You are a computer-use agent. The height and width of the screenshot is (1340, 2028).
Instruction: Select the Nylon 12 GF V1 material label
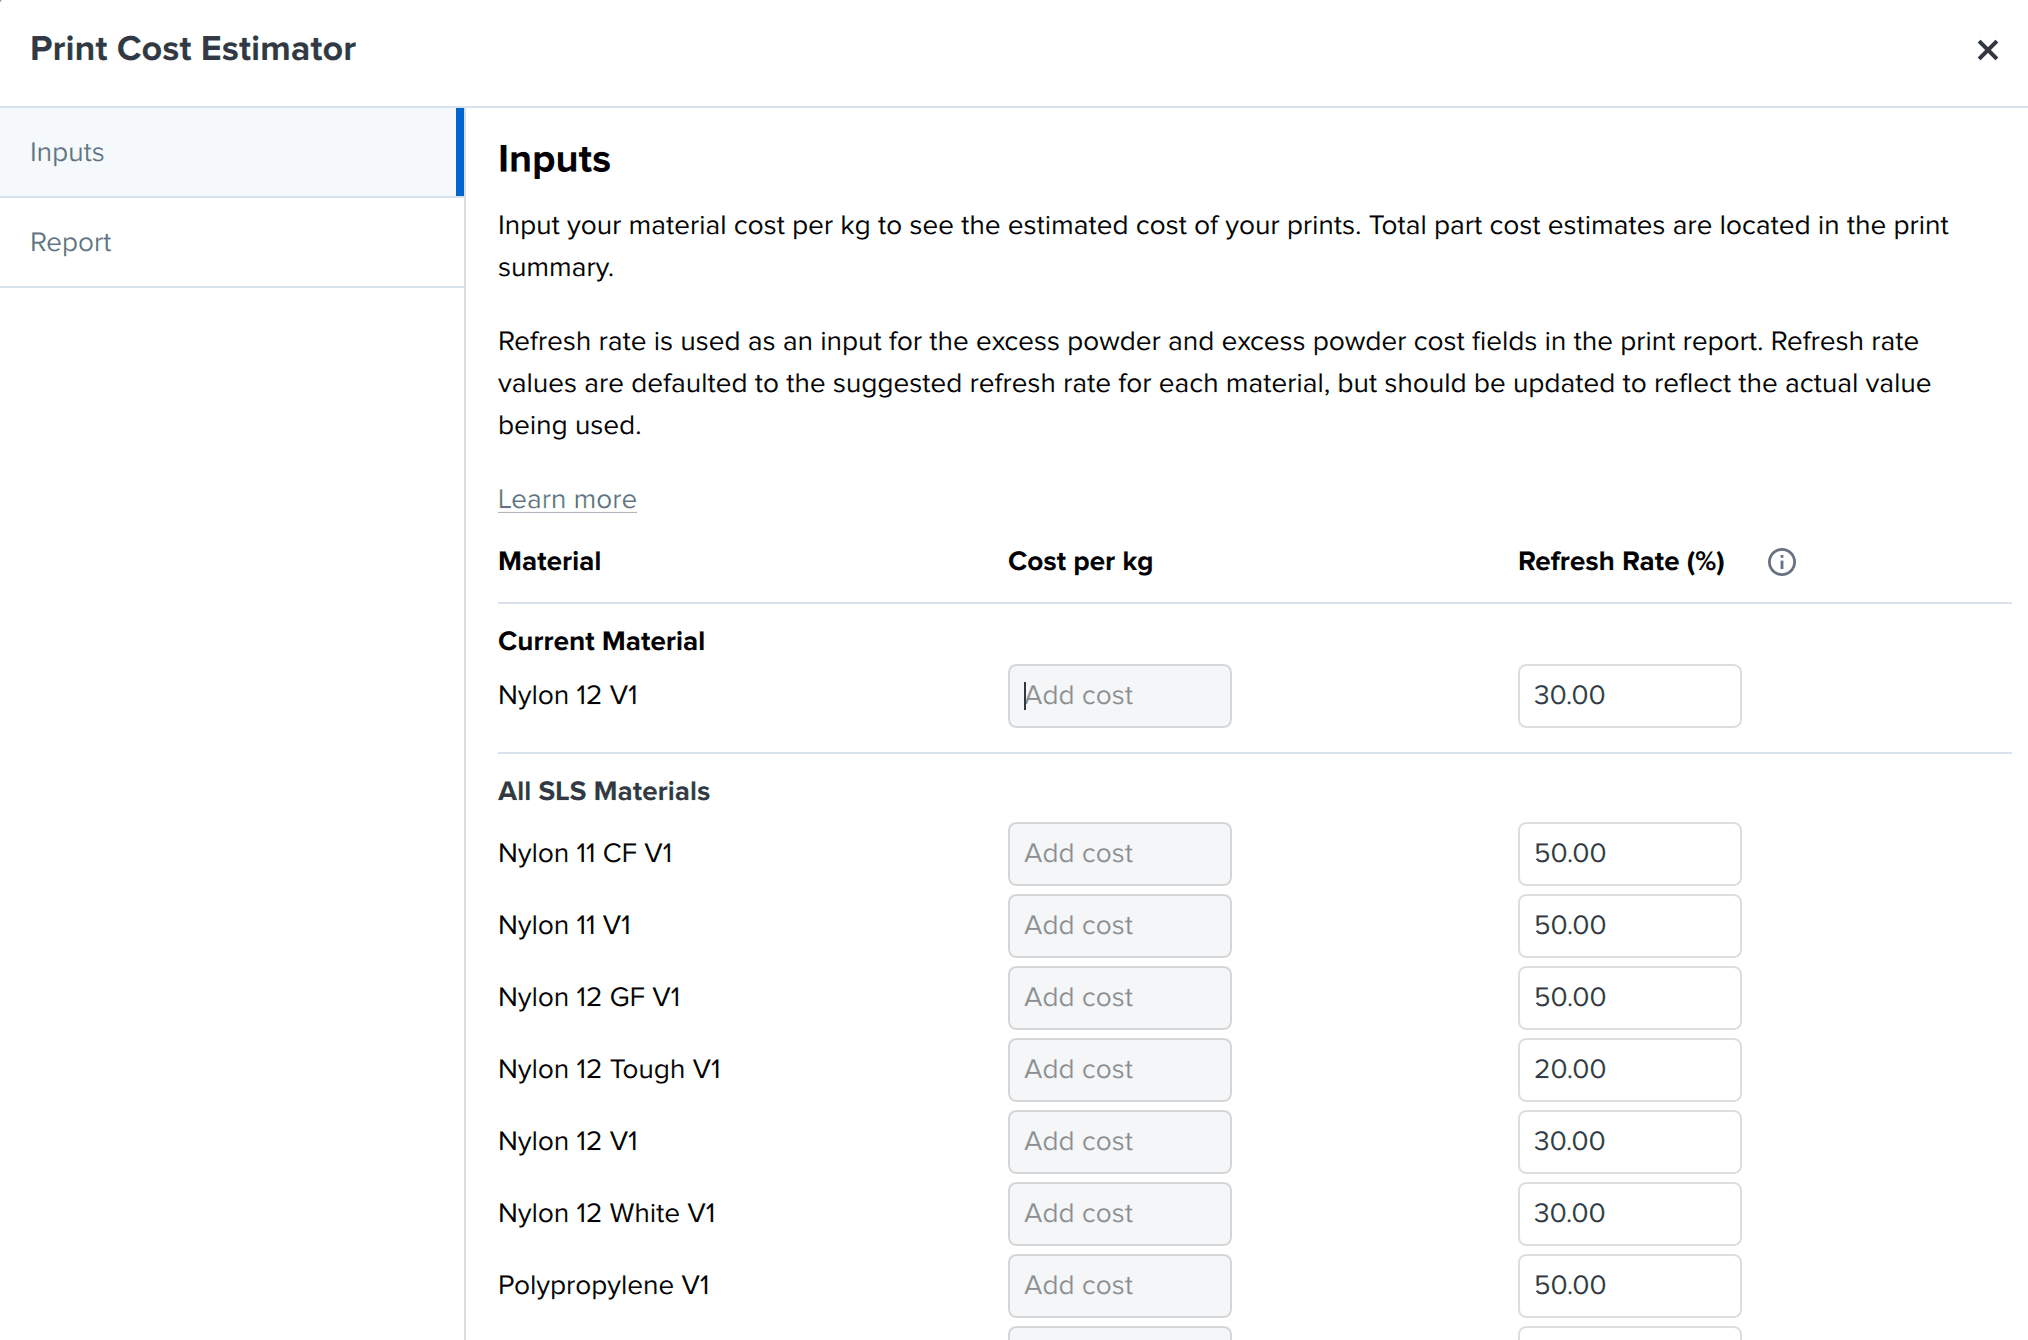pyautogui.click(x=589, y=997)
